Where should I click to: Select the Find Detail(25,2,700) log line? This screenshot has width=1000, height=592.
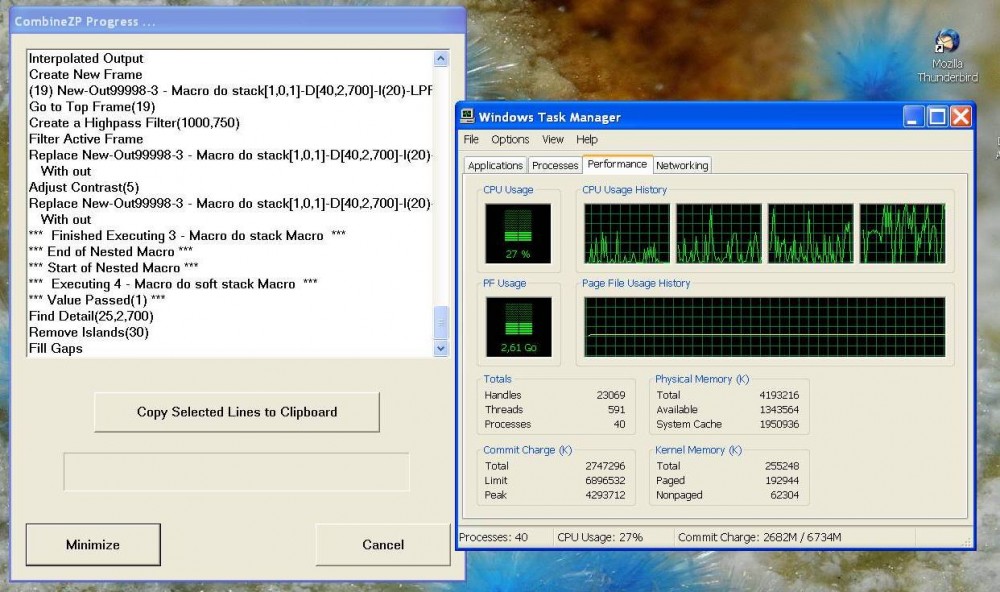pyautogui.click(x=91, y=316)
